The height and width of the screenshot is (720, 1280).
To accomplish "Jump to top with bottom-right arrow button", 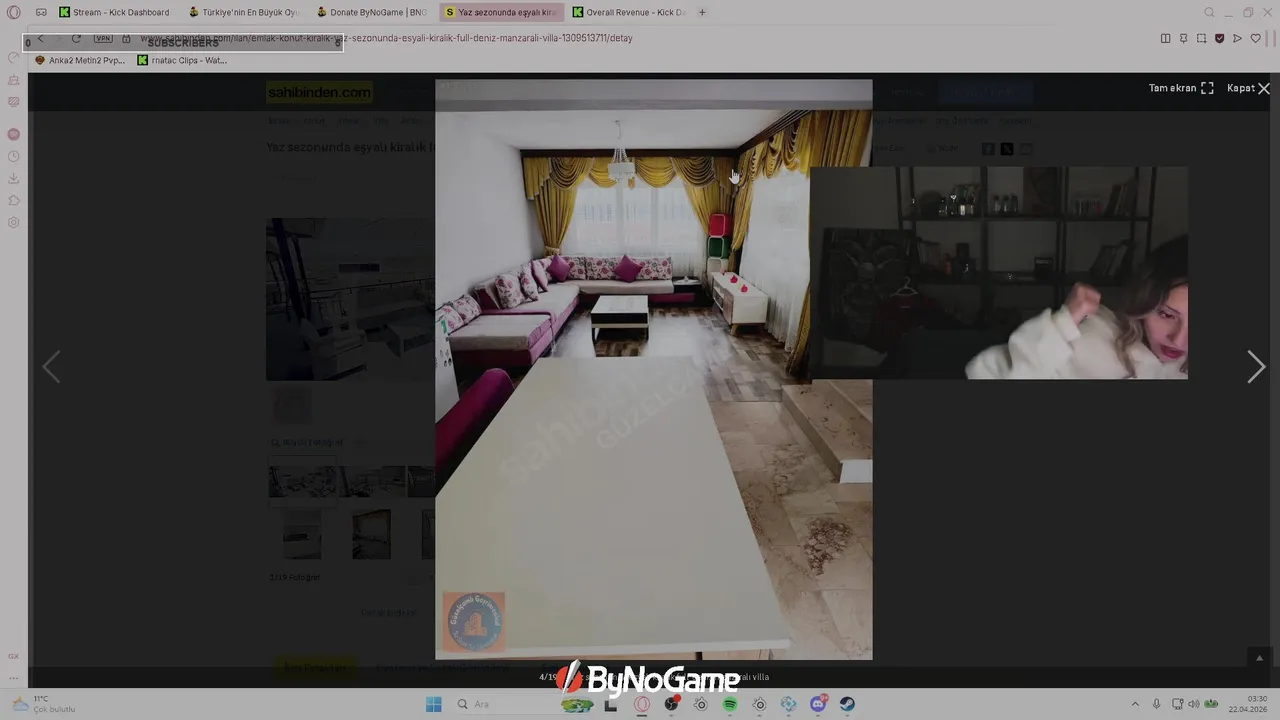I will point(1259,657).
